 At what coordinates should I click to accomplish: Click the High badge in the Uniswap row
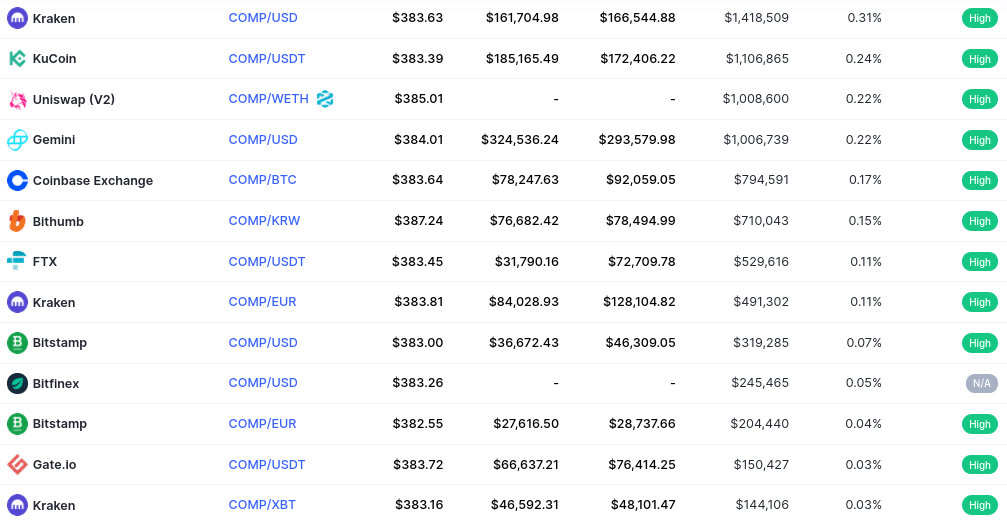coord(979,99)
